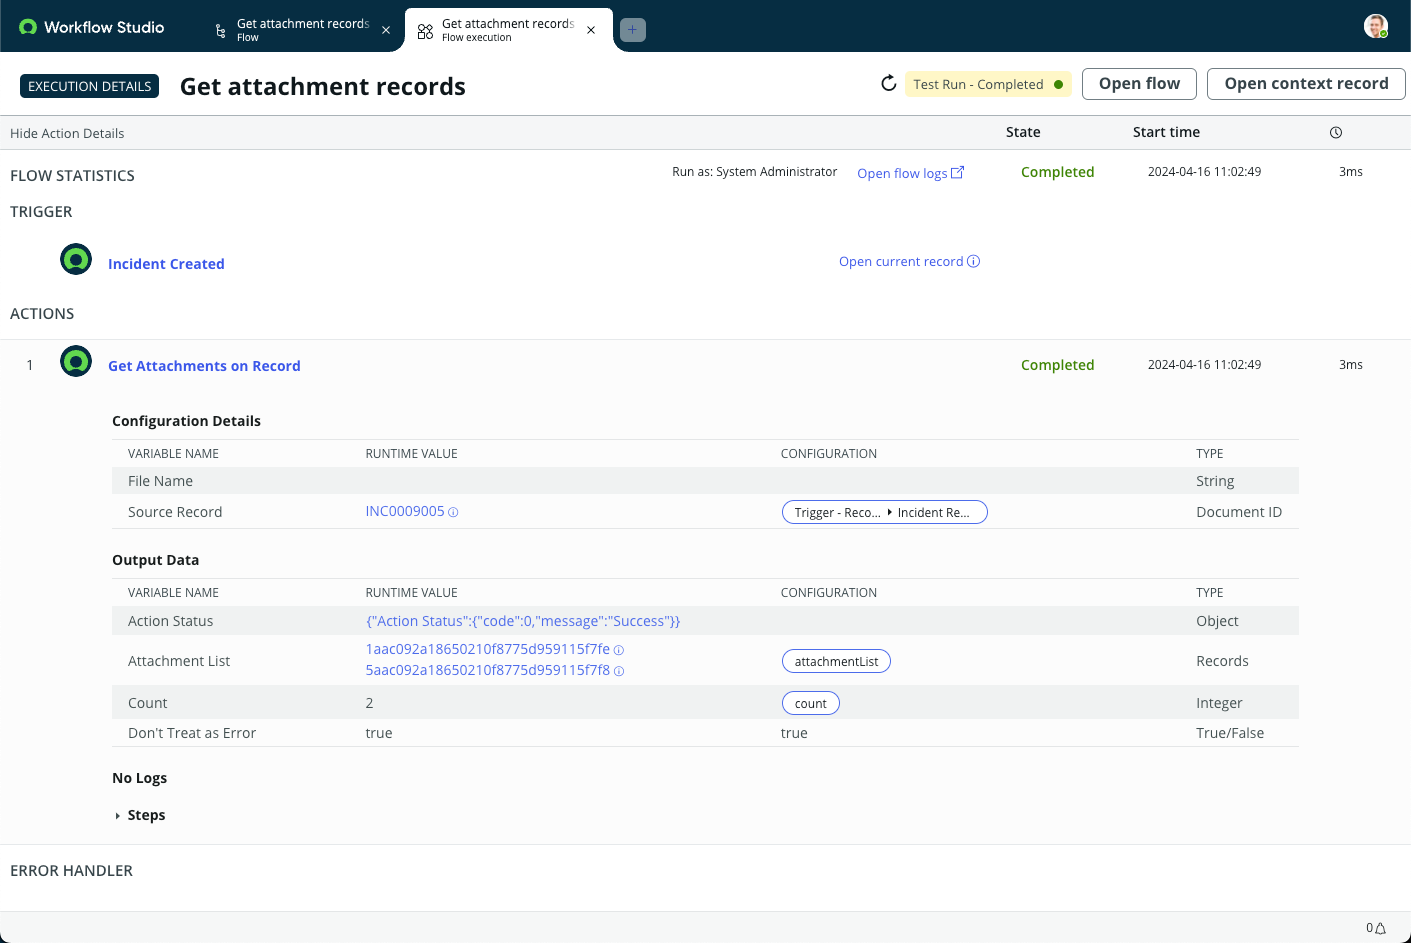Click the ERROR HANDLER section heading
This screenshot has height=943, width=1411.
click(x=71, y=871)
